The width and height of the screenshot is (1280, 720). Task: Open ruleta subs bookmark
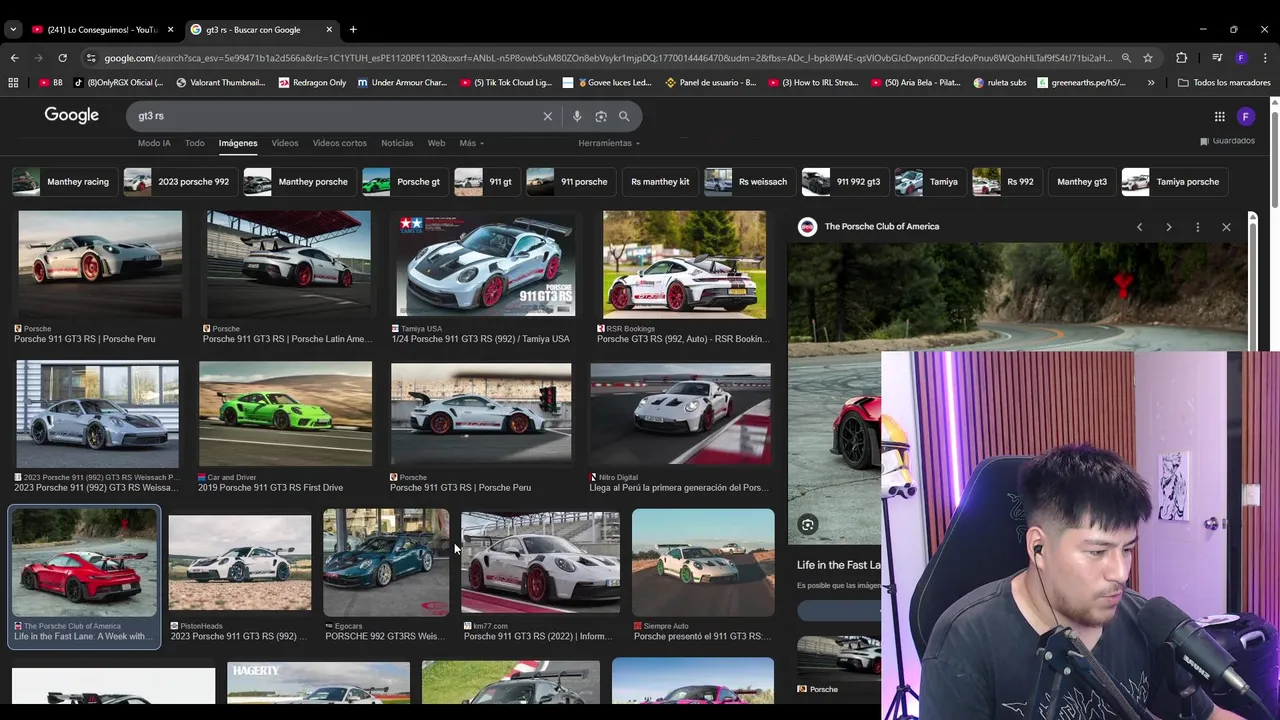click(x=999, y=82)
